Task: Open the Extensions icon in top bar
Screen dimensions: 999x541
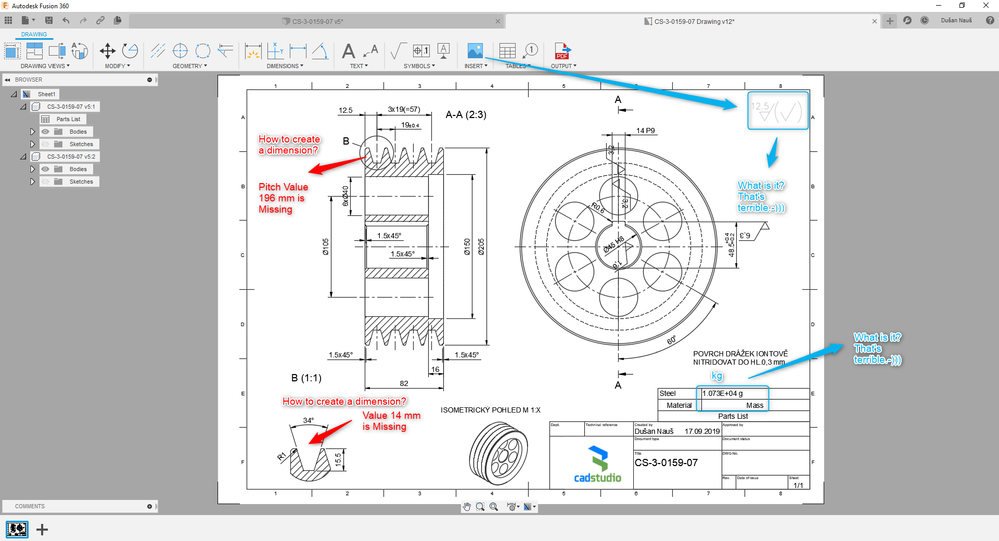Action: [x=907, y=20]
